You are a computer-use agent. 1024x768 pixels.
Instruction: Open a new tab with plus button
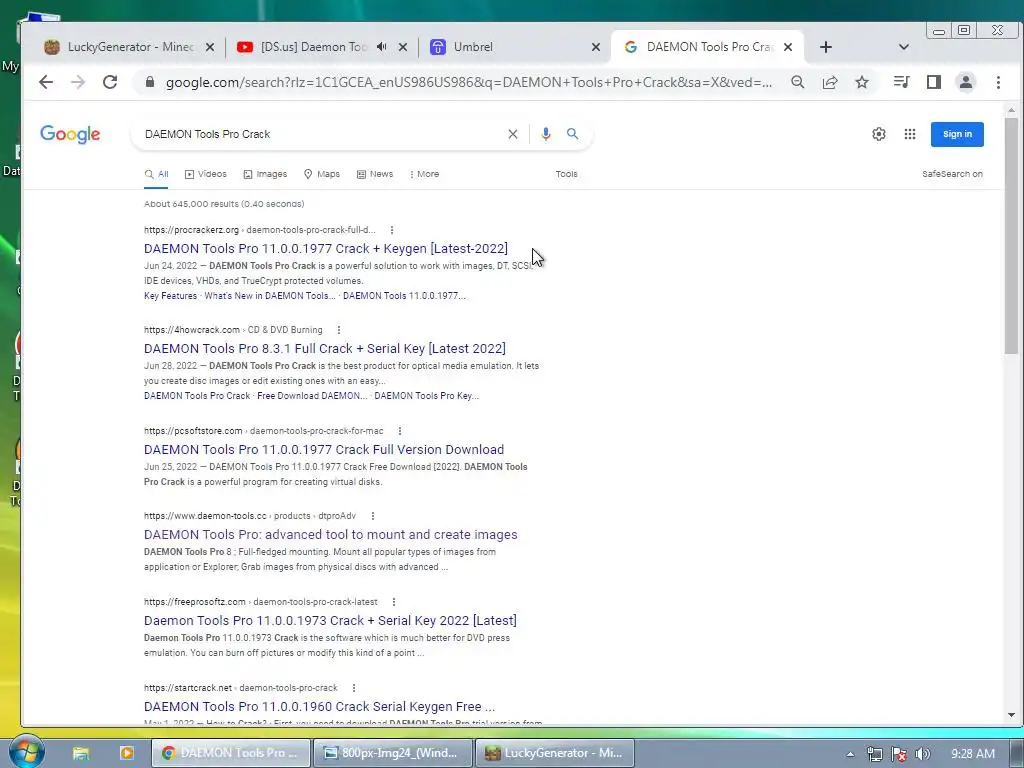(x=825, y=47)
